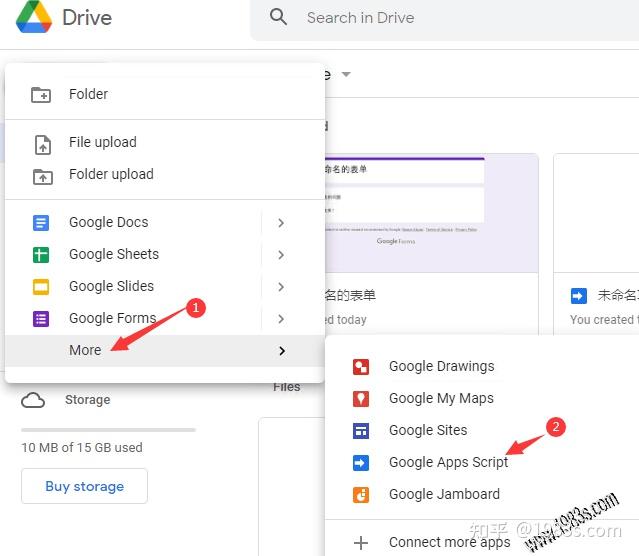639x556 pixels.
Task: Click the plus icon for Connect more apps
Action: click(x=361, y=543)
